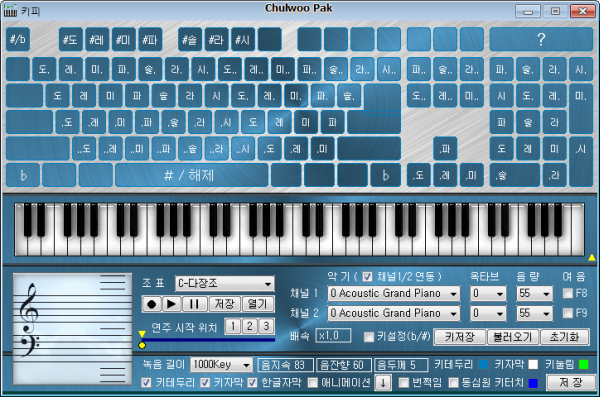Pause playback with the pause button
Screen dimensions: 600x397
click(x=194, y=304)
